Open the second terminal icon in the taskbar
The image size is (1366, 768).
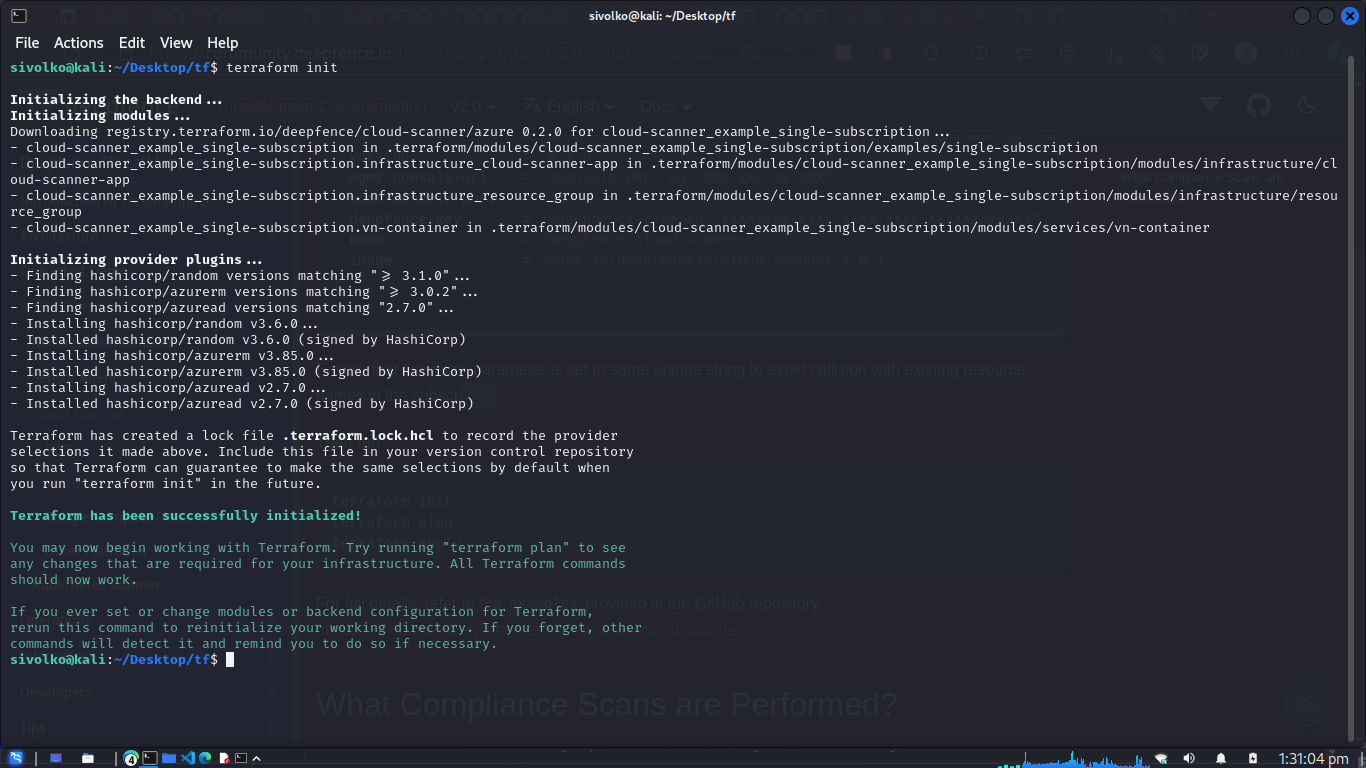pyautogui.click(x=241, y=758)
